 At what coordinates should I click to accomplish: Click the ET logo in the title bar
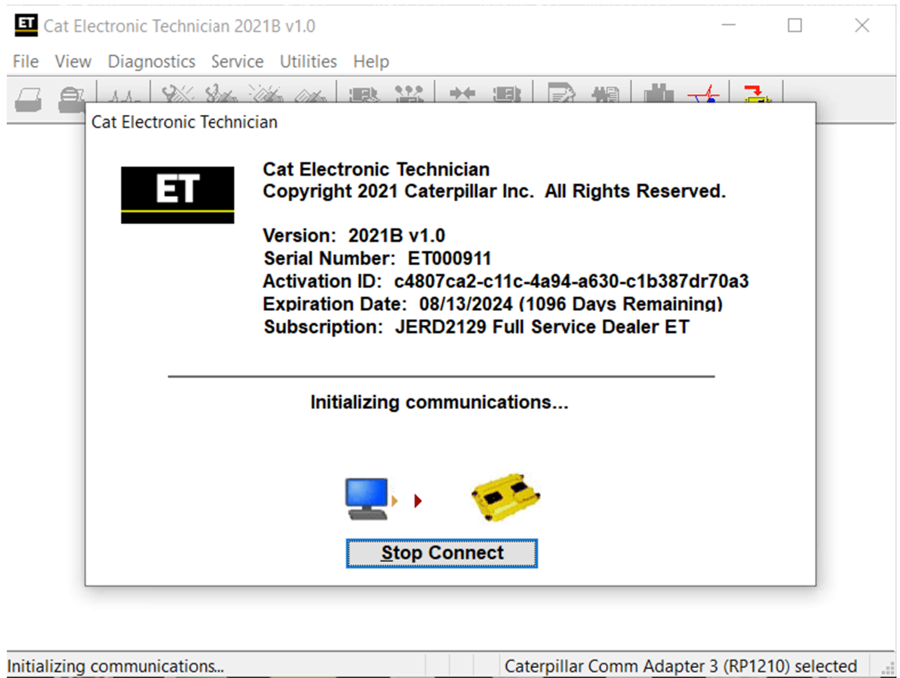26,25
